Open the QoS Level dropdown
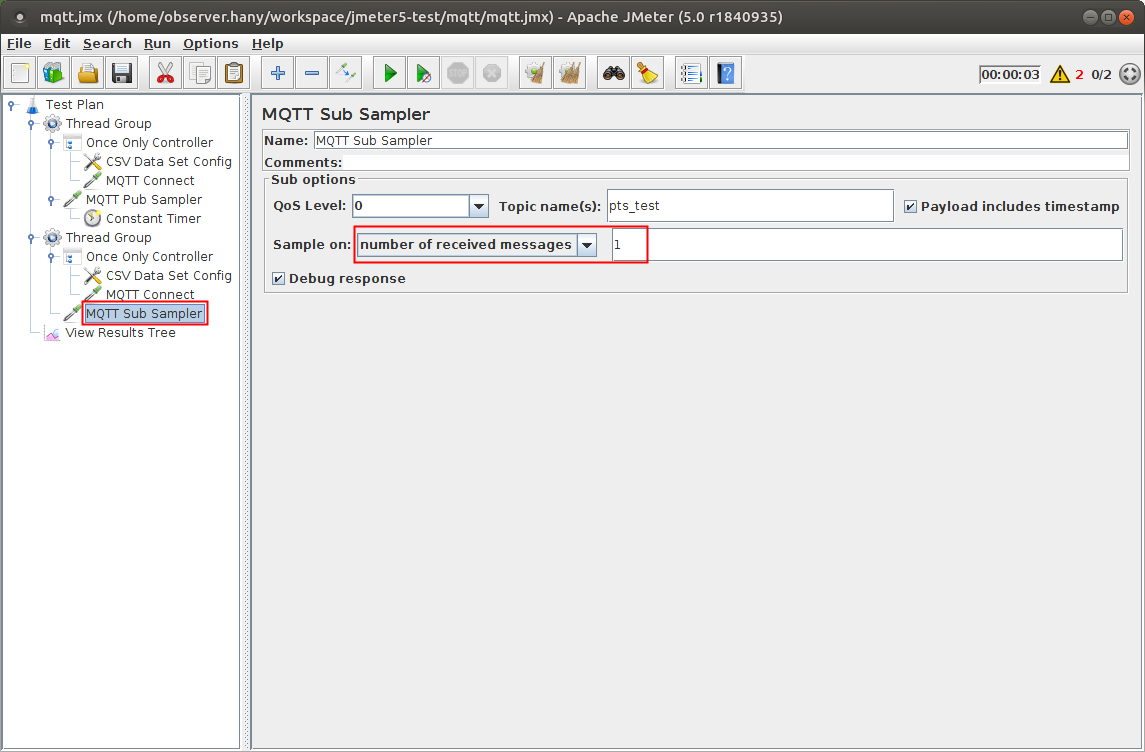 tap(478, 206)
